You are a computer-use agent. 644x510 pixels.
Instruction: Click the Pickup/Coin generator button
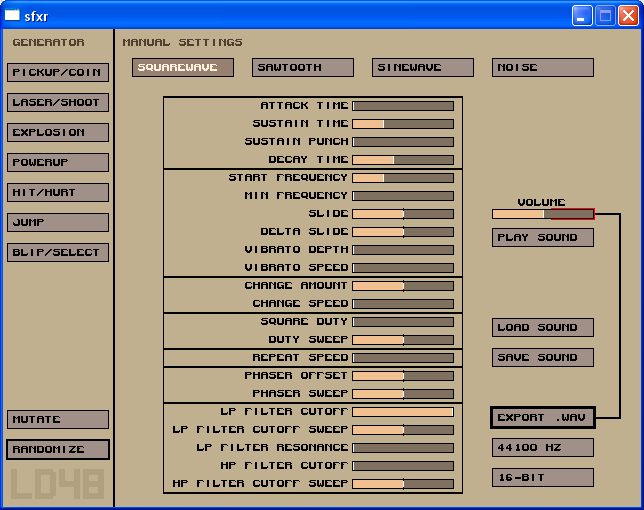pos(57,72)
